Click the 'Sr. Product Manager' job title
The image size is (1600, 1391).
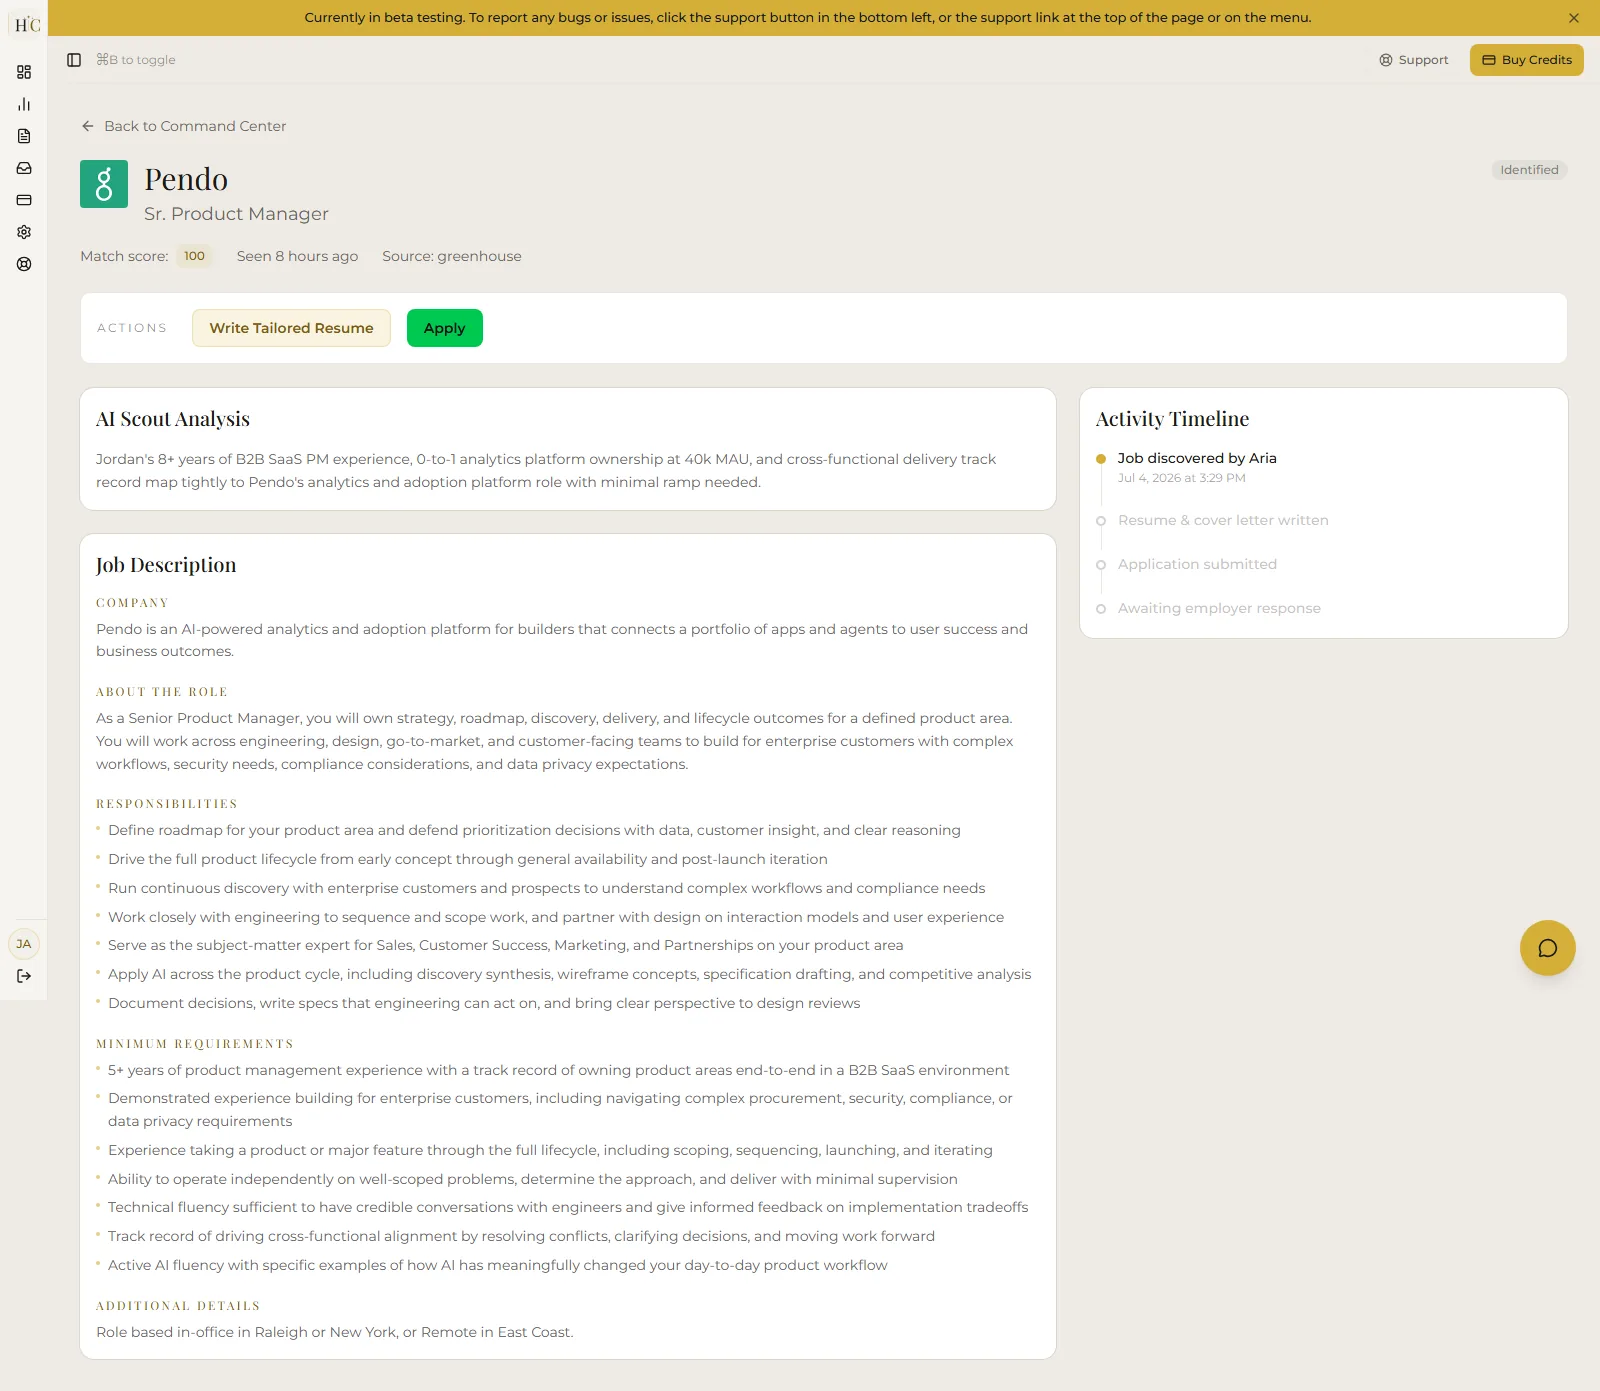pos(236,214)
